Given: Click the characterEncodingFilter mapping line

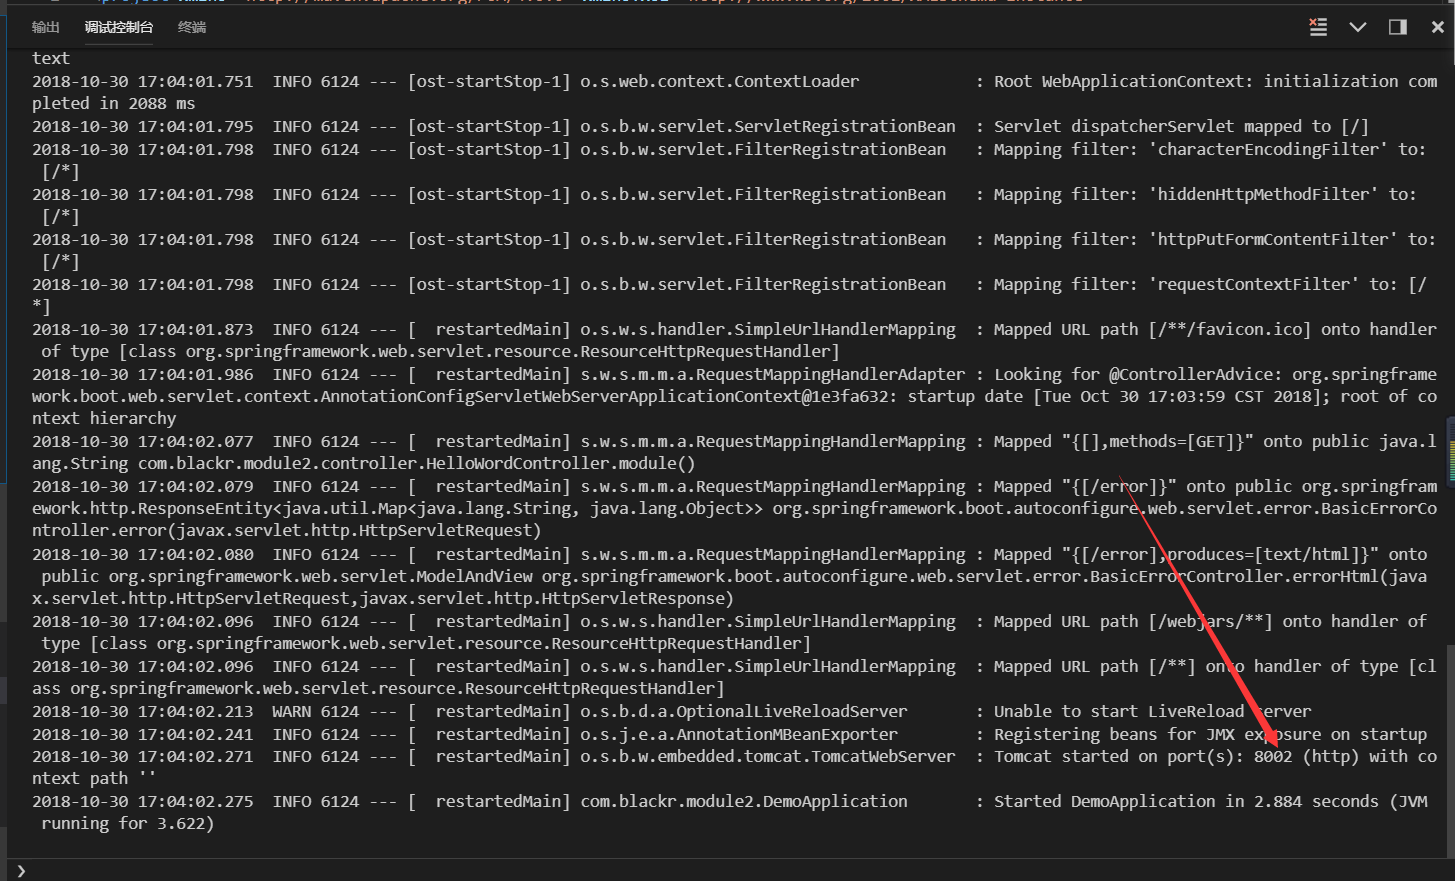Looking at the screenshot, I should pyautogui.click(x=700, y=148).
